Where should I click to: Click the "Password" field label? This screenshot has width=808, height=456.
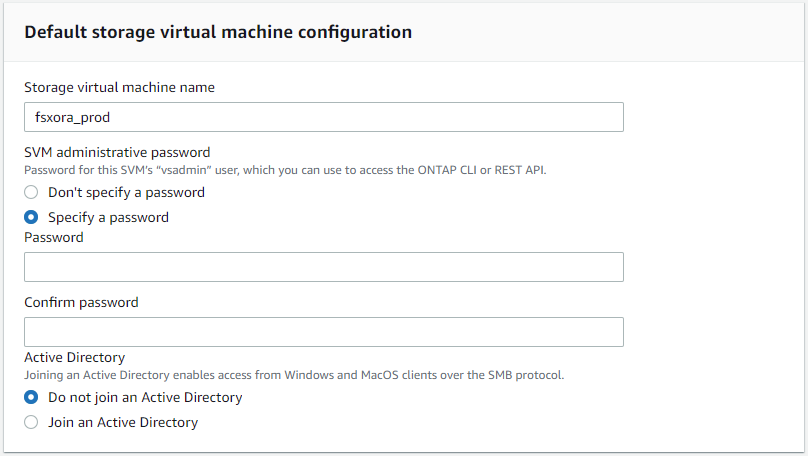point(54,237)
